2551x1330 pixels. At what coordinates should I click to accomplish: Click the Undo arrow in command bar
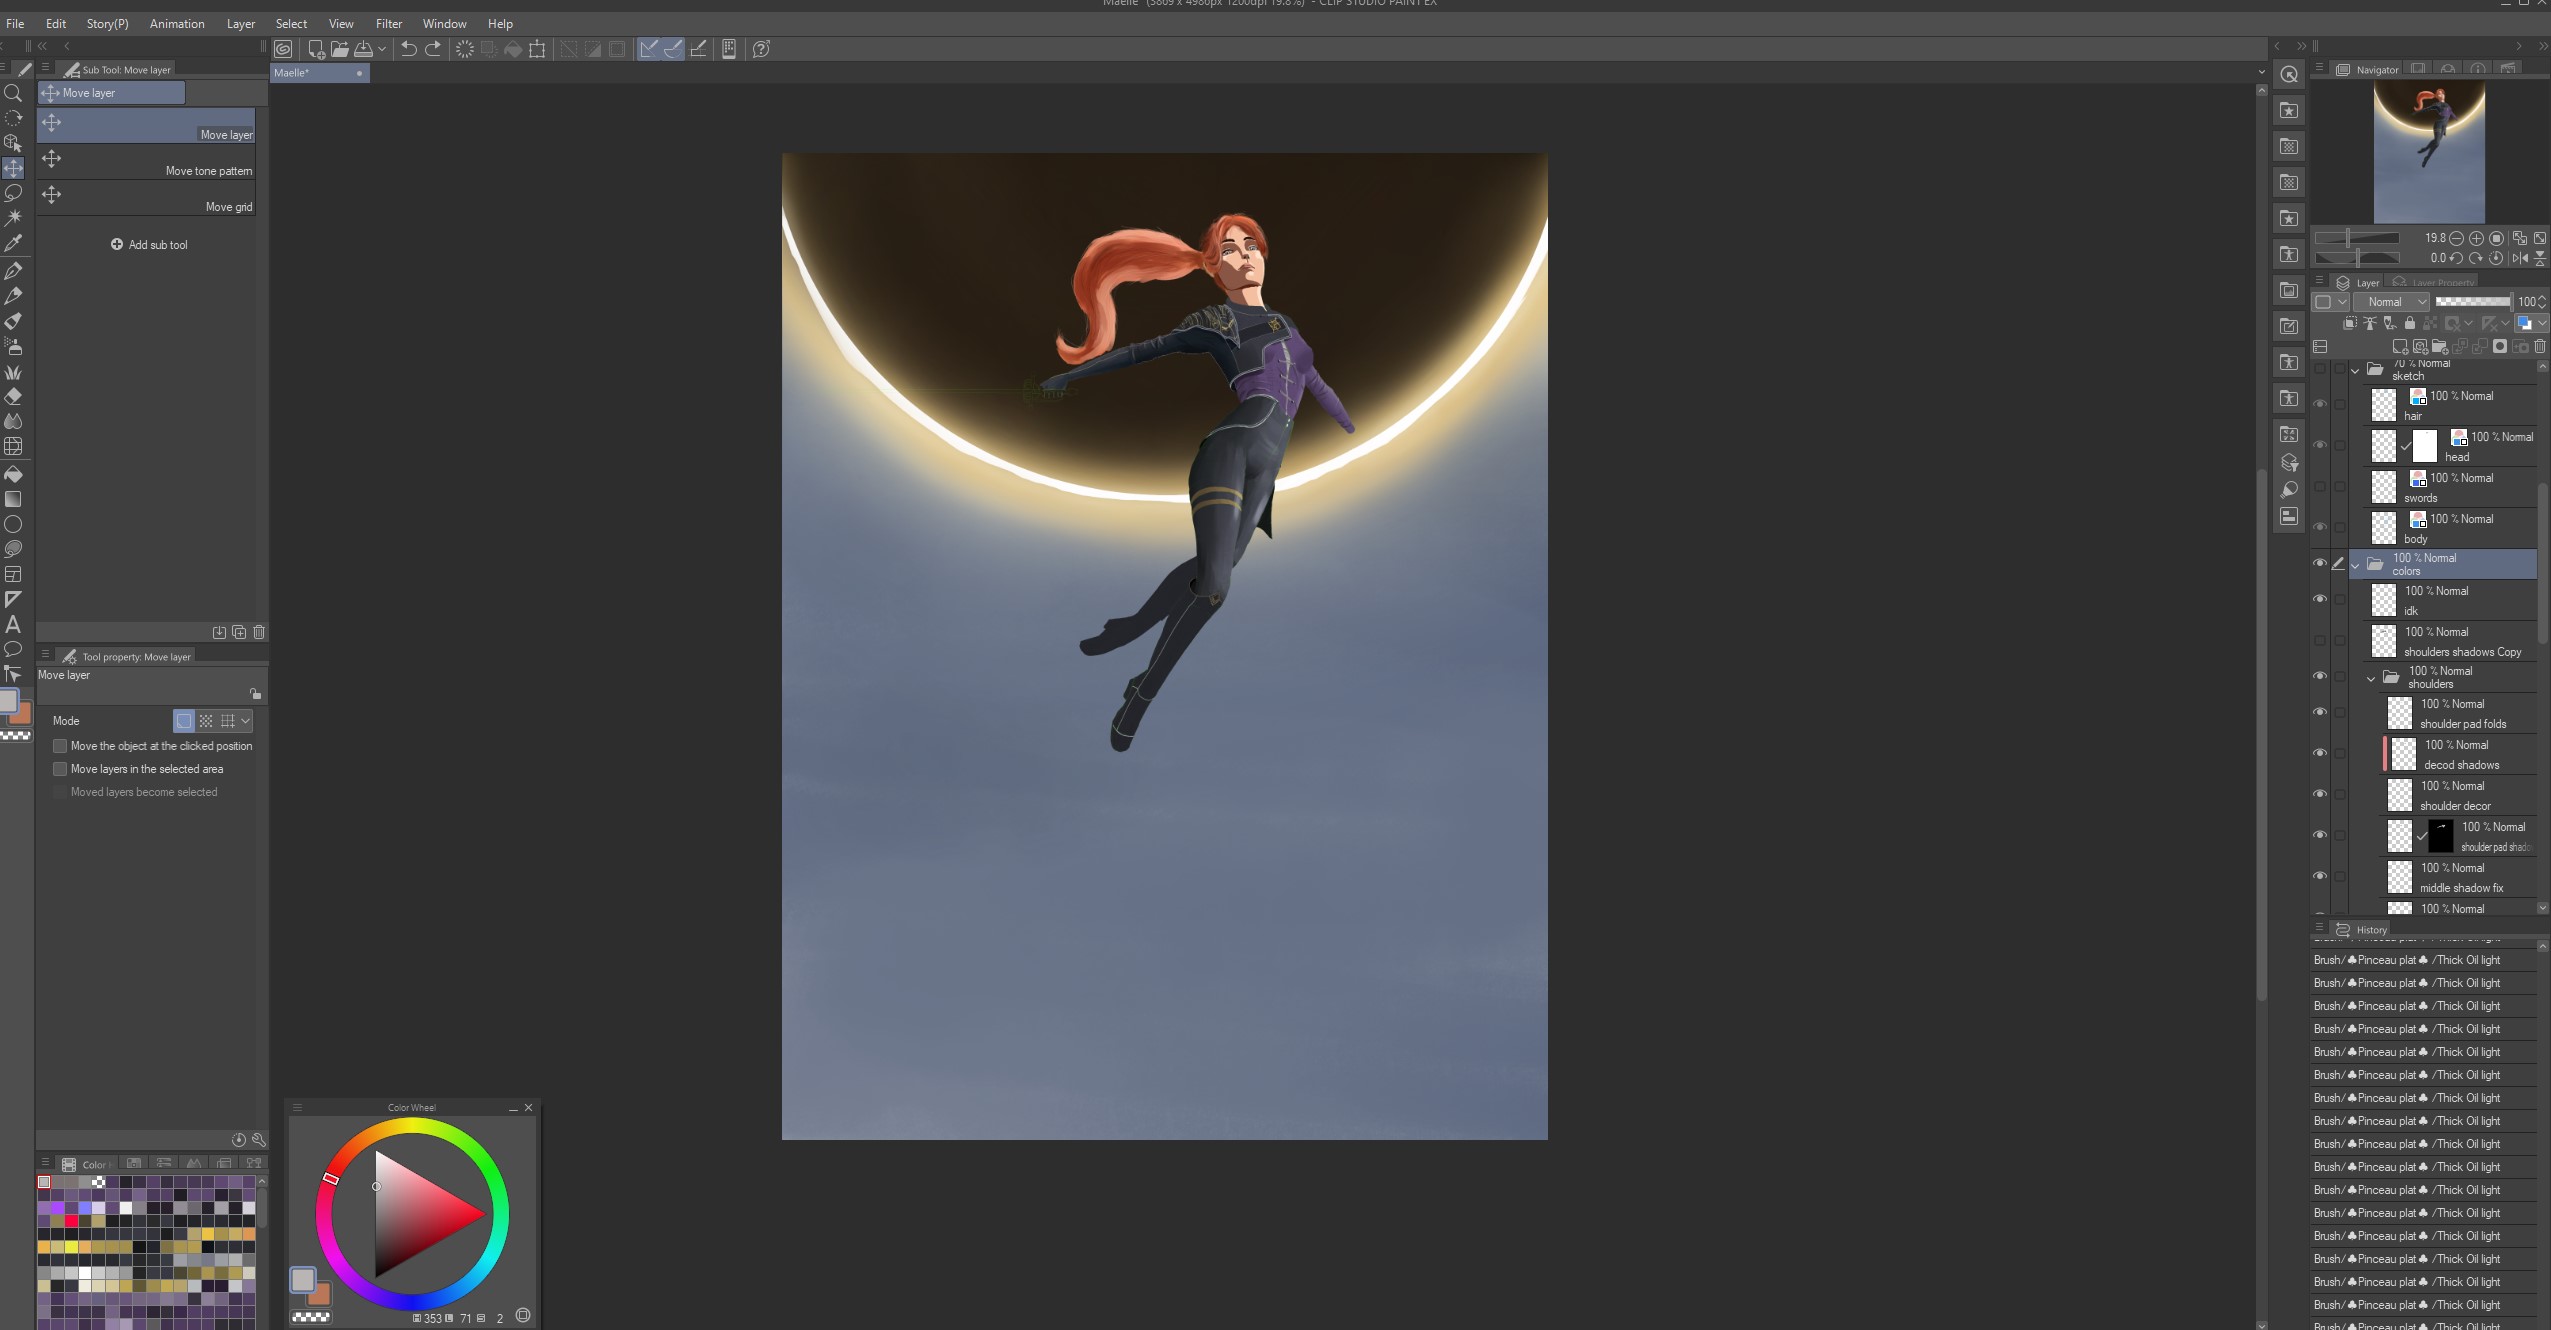408,49
